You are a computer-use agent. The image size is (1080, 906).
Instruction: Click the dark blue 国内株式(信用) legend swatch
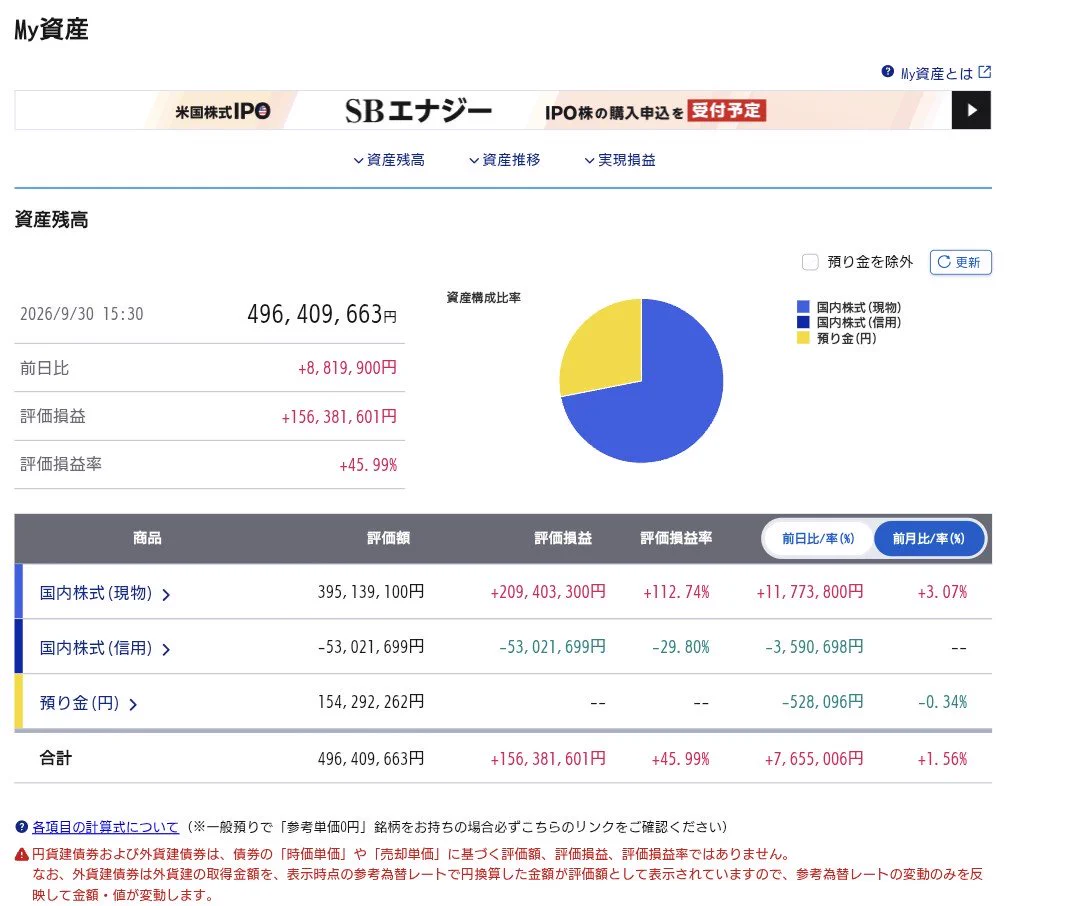[802, 322]
